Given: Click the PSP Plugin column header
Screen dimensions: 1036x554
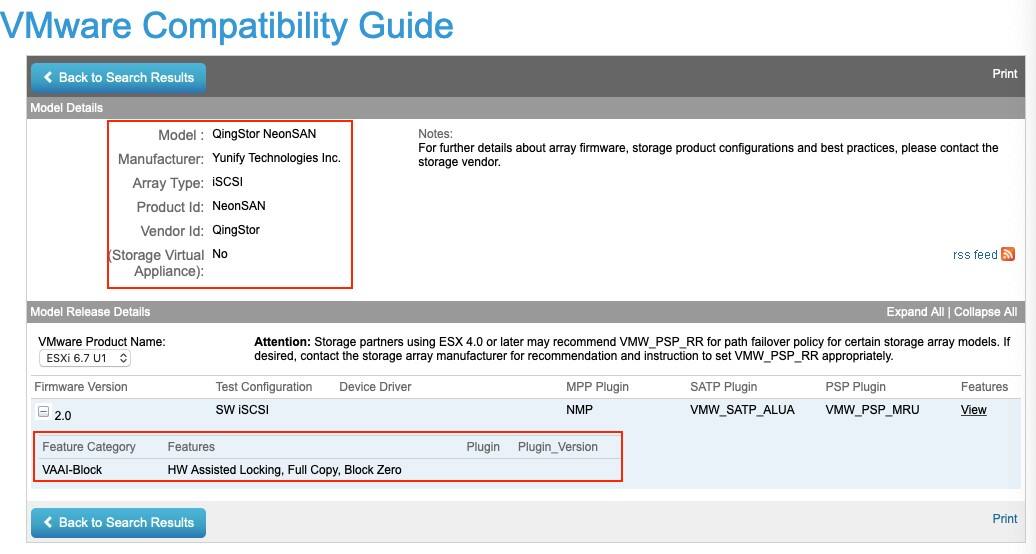Looking at the screenshot, I should (855, 387).
